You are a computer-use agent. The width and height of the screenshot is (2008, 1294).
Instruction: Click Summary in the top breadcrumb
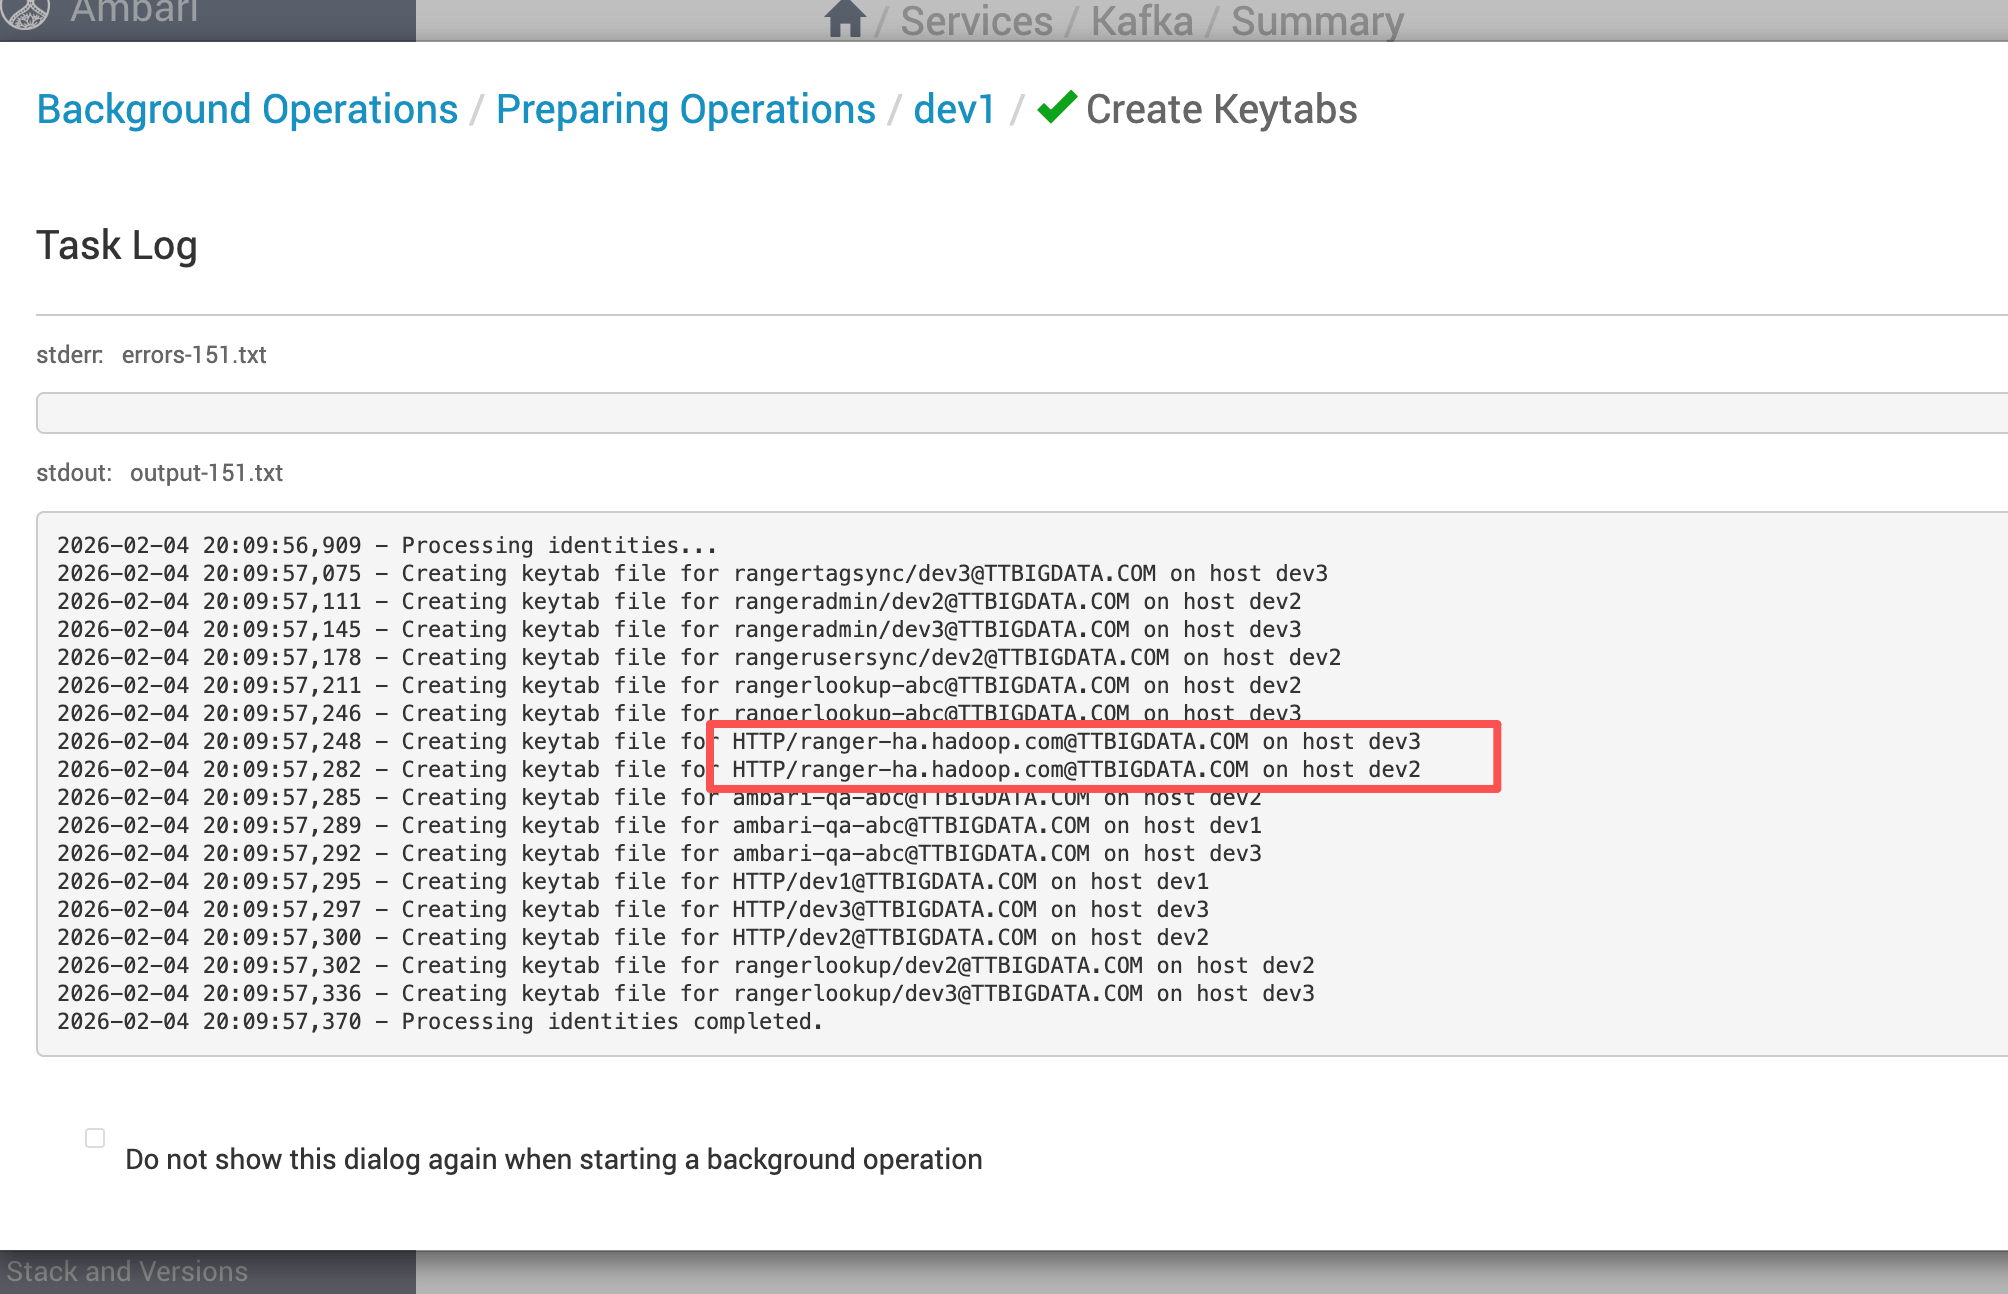[1317, 21]
